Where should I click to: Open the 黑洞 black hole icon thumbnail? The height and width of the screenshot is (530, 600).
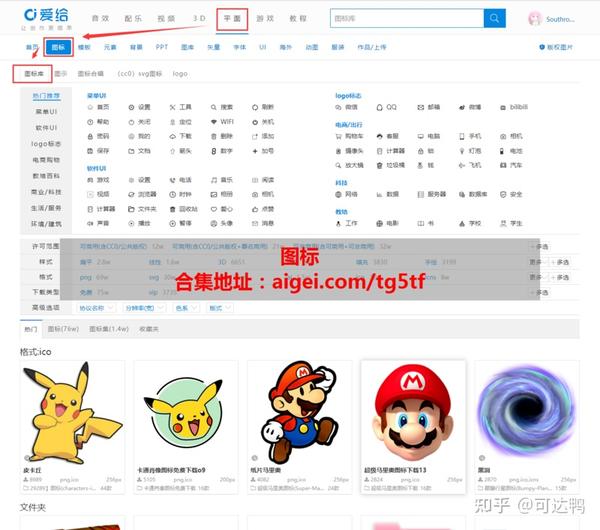click(x=527, y=413)
